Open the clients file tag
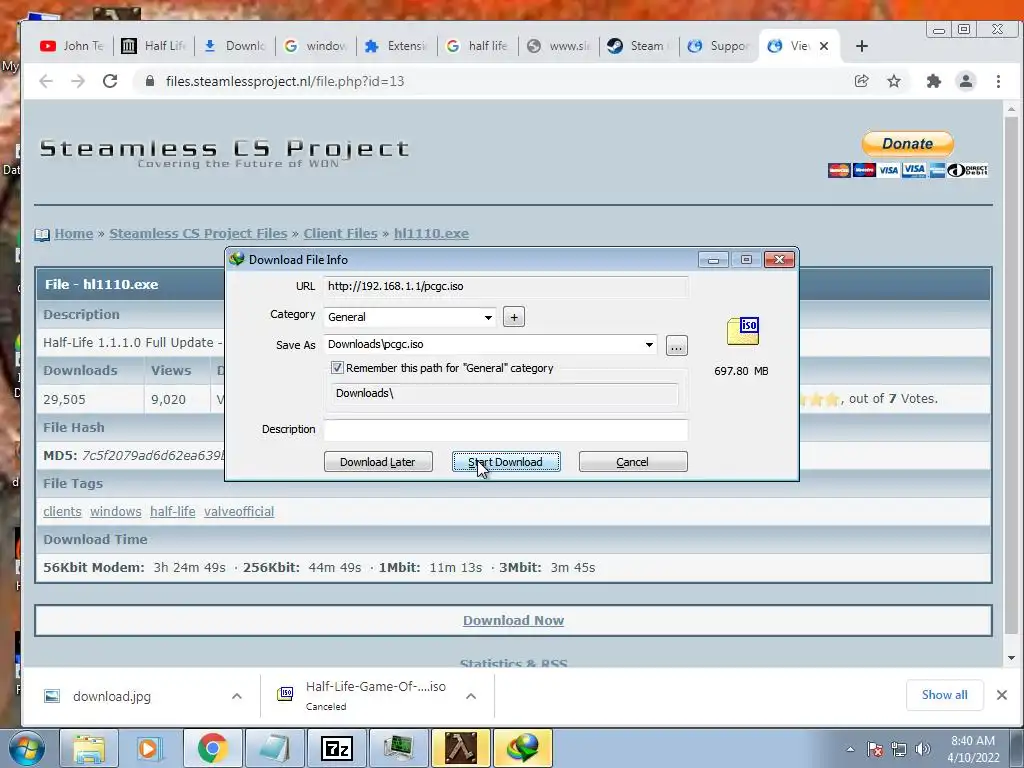Viewport: 1024px width, 768px height. (62, 511)
